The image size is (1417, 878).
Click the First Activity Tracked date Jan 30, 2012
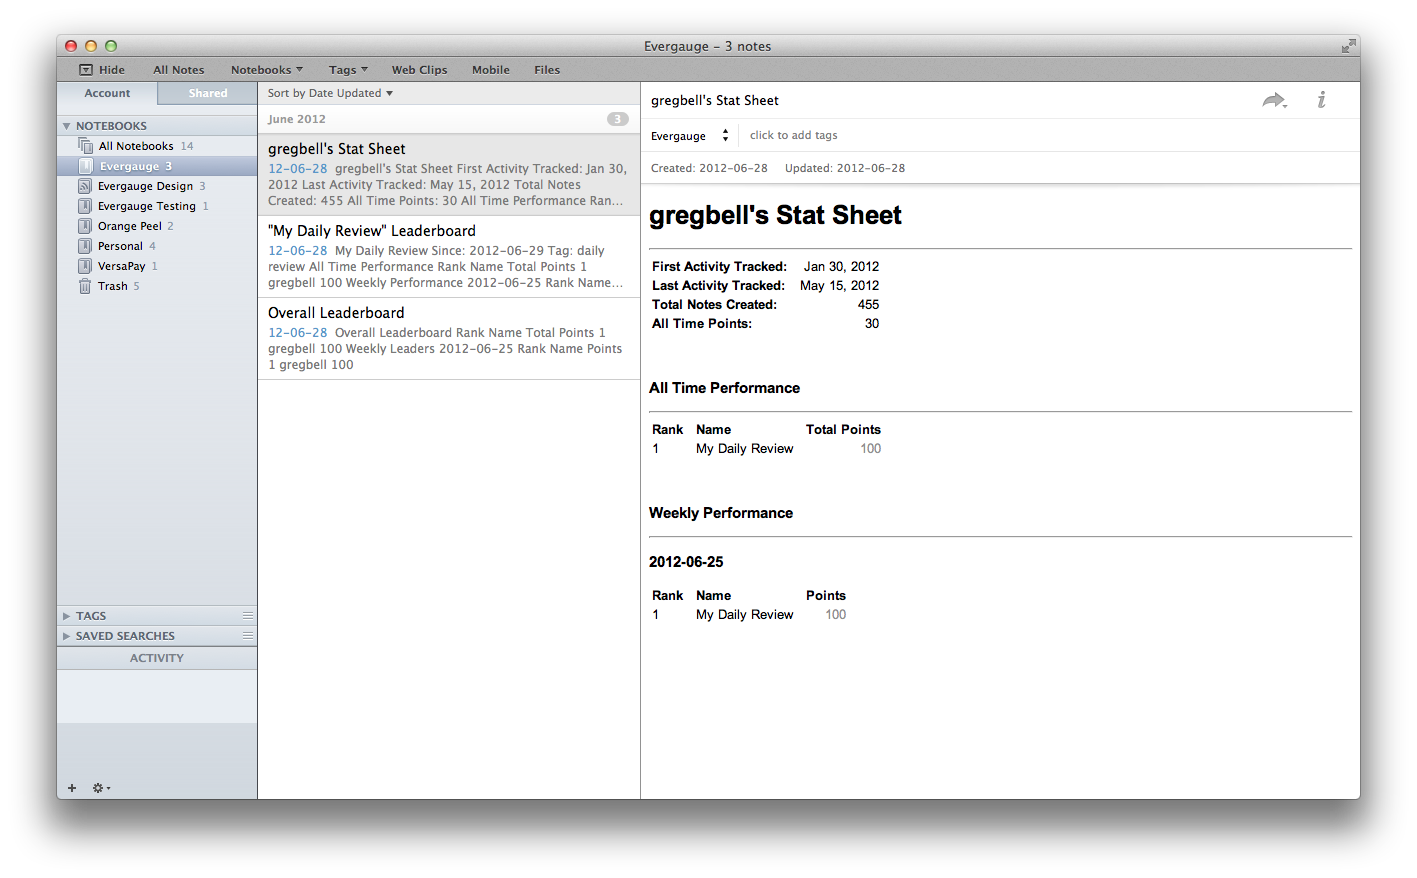841,267
